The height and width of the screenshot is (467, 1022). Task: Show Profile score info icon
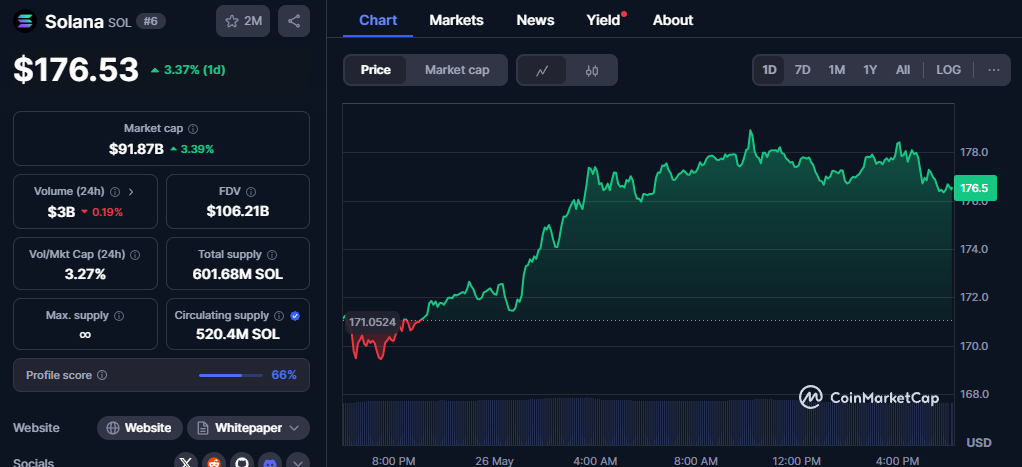102,375
